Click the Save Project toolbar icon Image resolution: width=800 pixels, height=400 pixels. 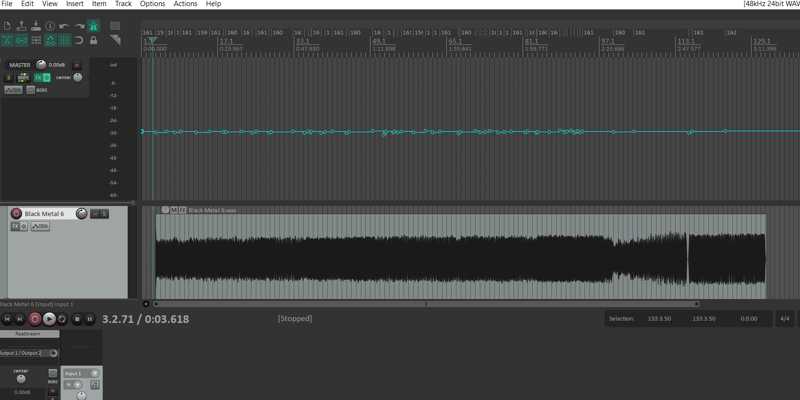point(36,26)
